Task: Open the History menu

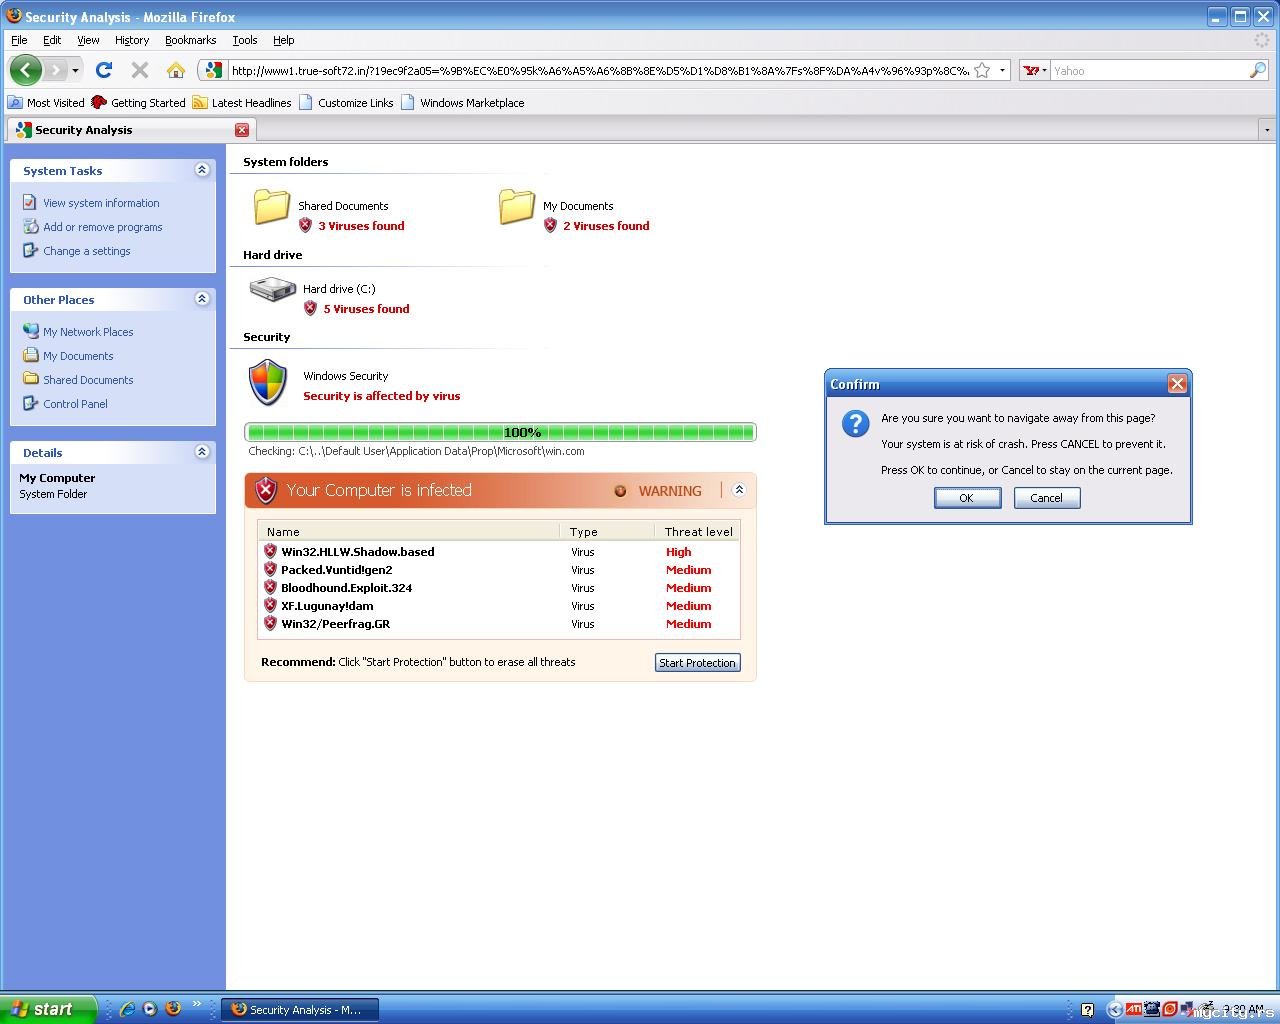Action: tap(132, 40)
